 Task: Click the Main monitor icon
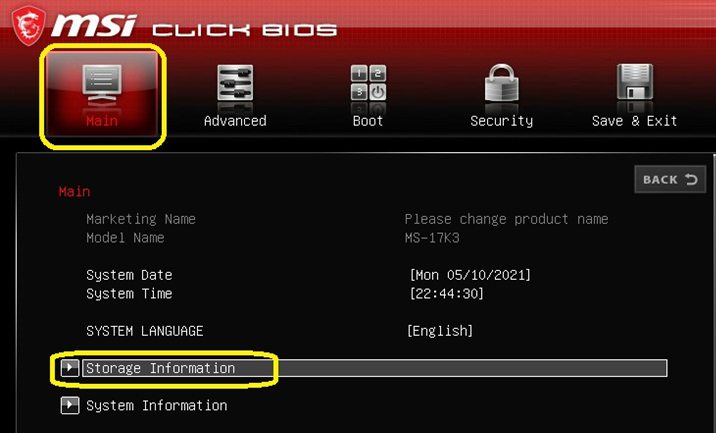tap(102, 83)
